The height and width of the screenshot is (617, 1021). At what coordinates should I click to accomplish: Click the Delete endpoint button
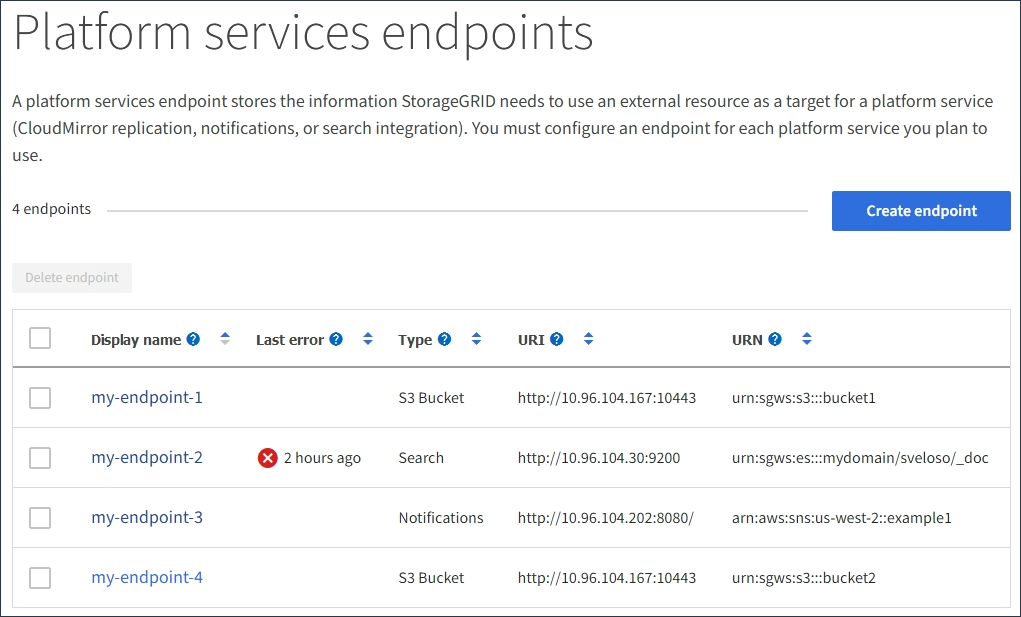pos(72,278)
